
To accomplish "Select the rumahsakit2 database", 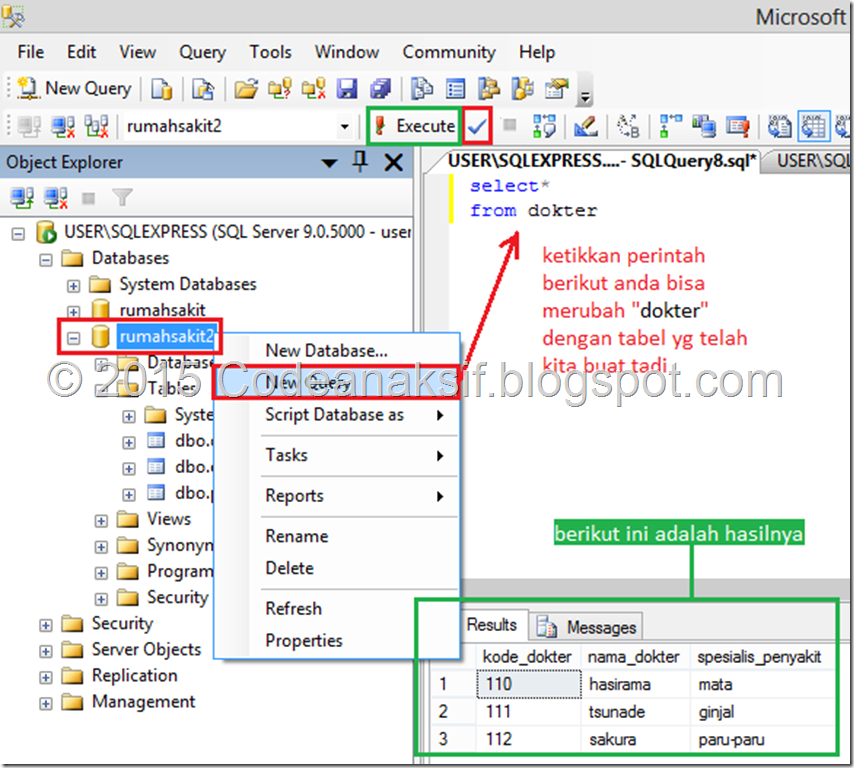I will click(167, 337).
